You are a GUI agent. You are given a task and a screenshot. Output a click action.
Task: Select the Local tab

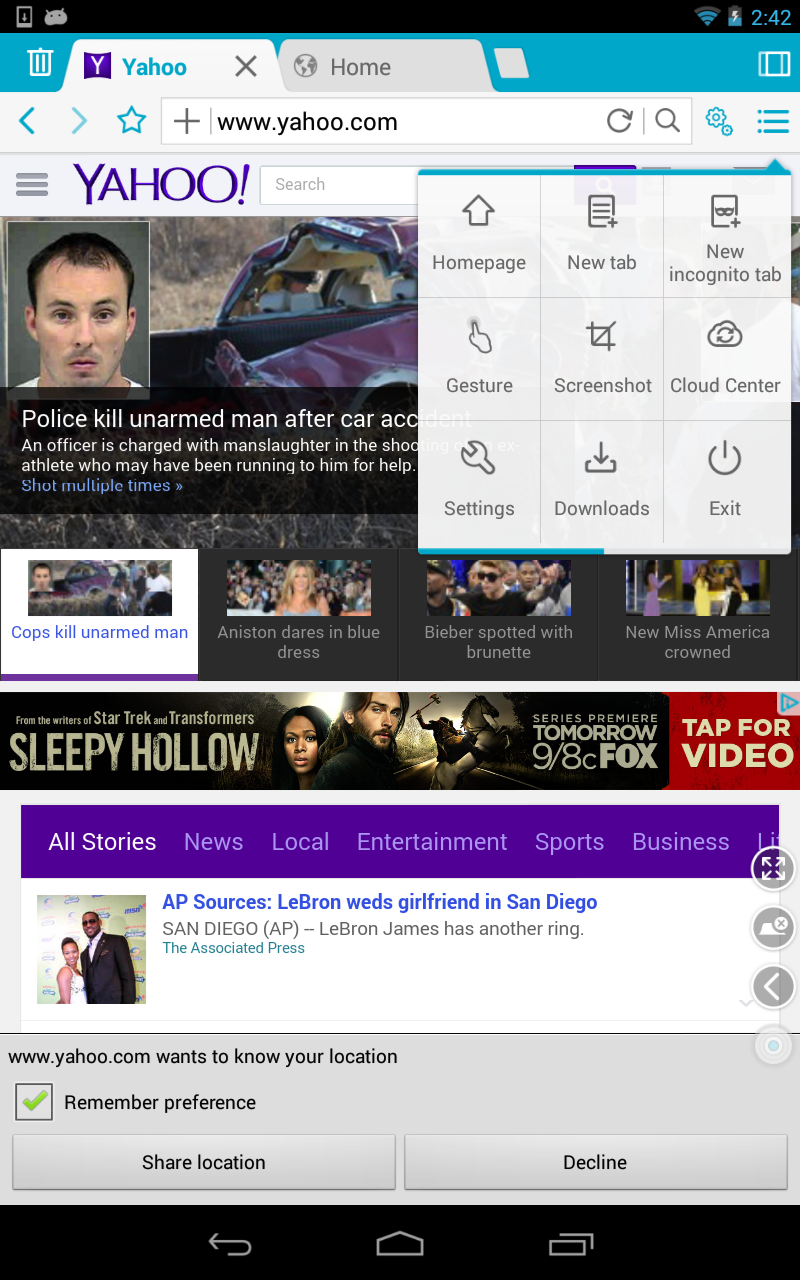300,842
